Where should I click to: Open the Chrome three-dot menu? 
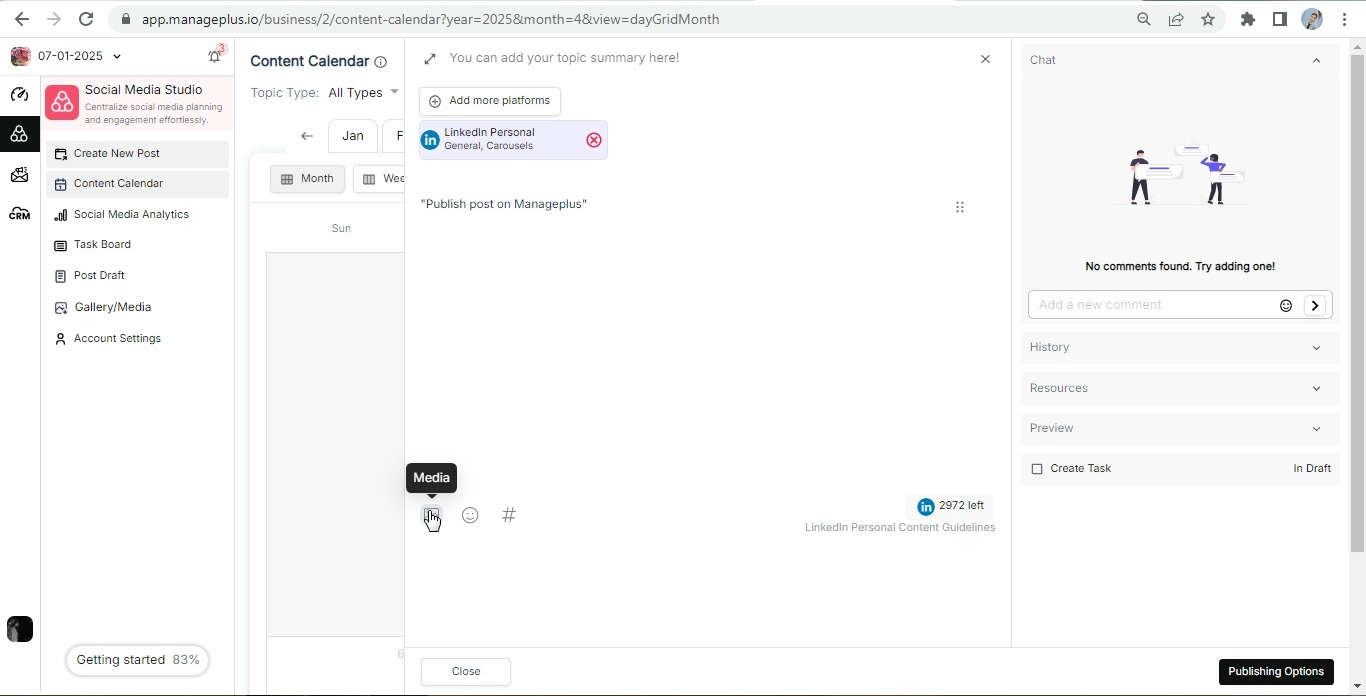coord(1344,19)
